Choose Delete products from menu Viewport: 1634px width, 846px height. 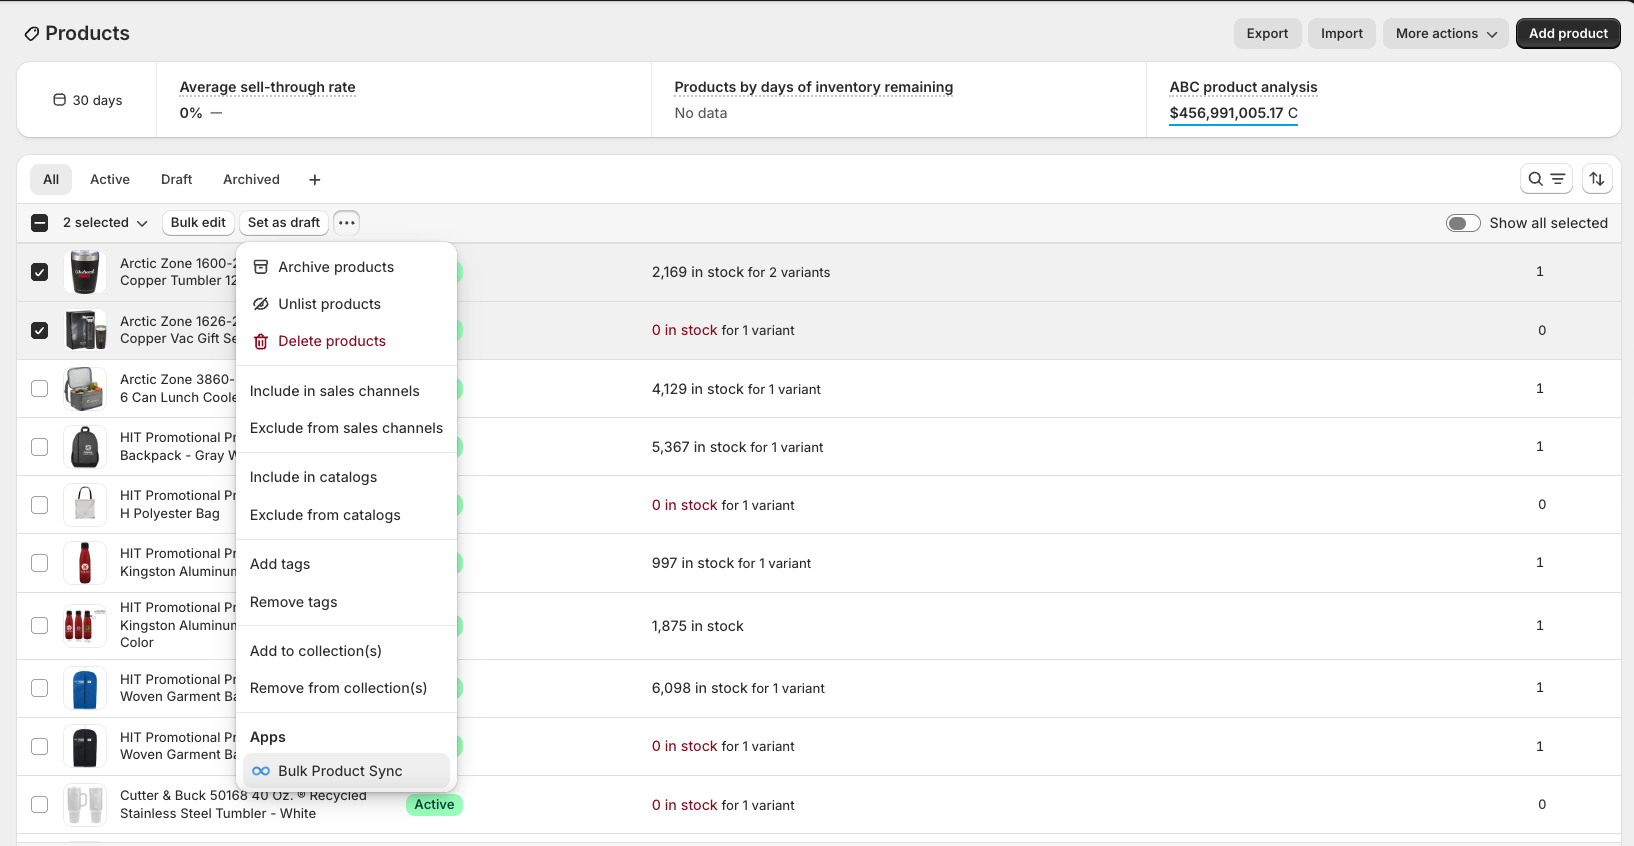click(x=346, y=341)
